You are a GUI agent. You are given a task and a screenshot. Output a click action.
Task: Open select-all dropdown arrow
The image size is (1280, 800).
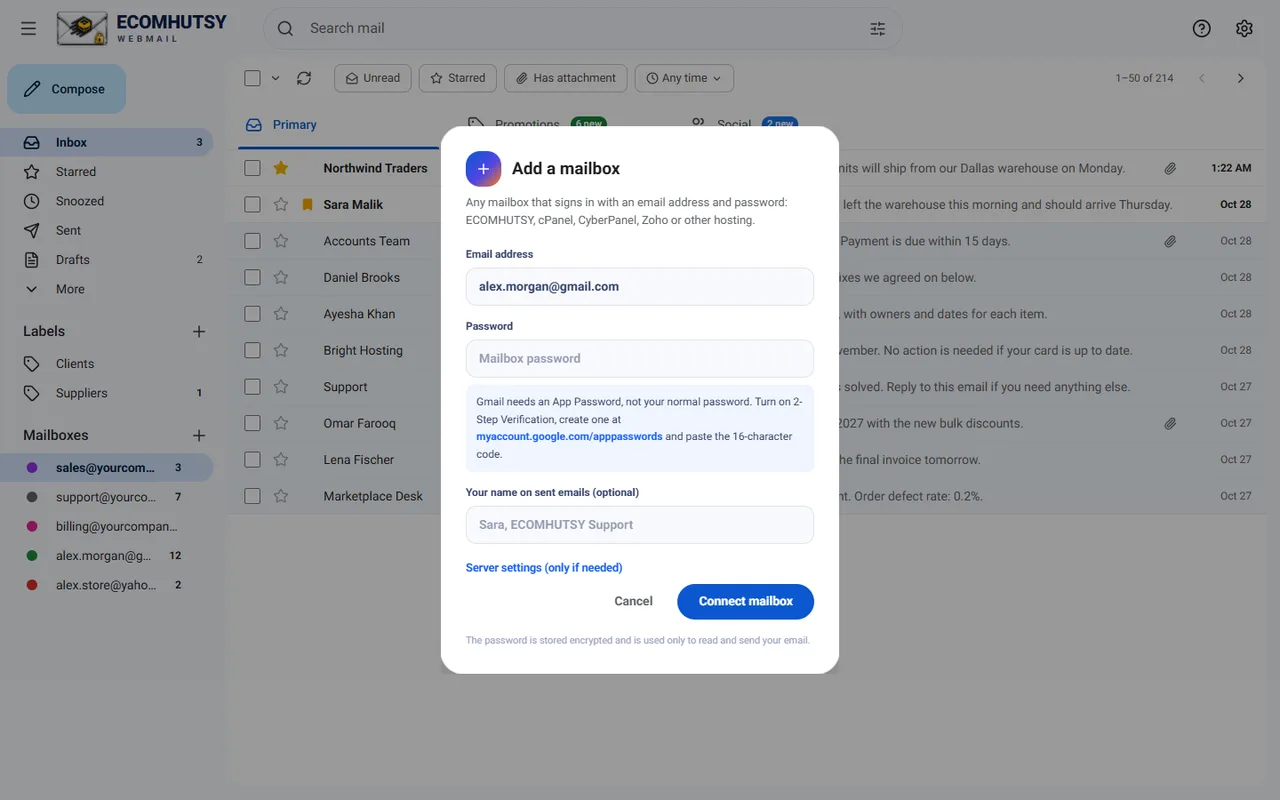pyautogui.click(x=275, y=78)
